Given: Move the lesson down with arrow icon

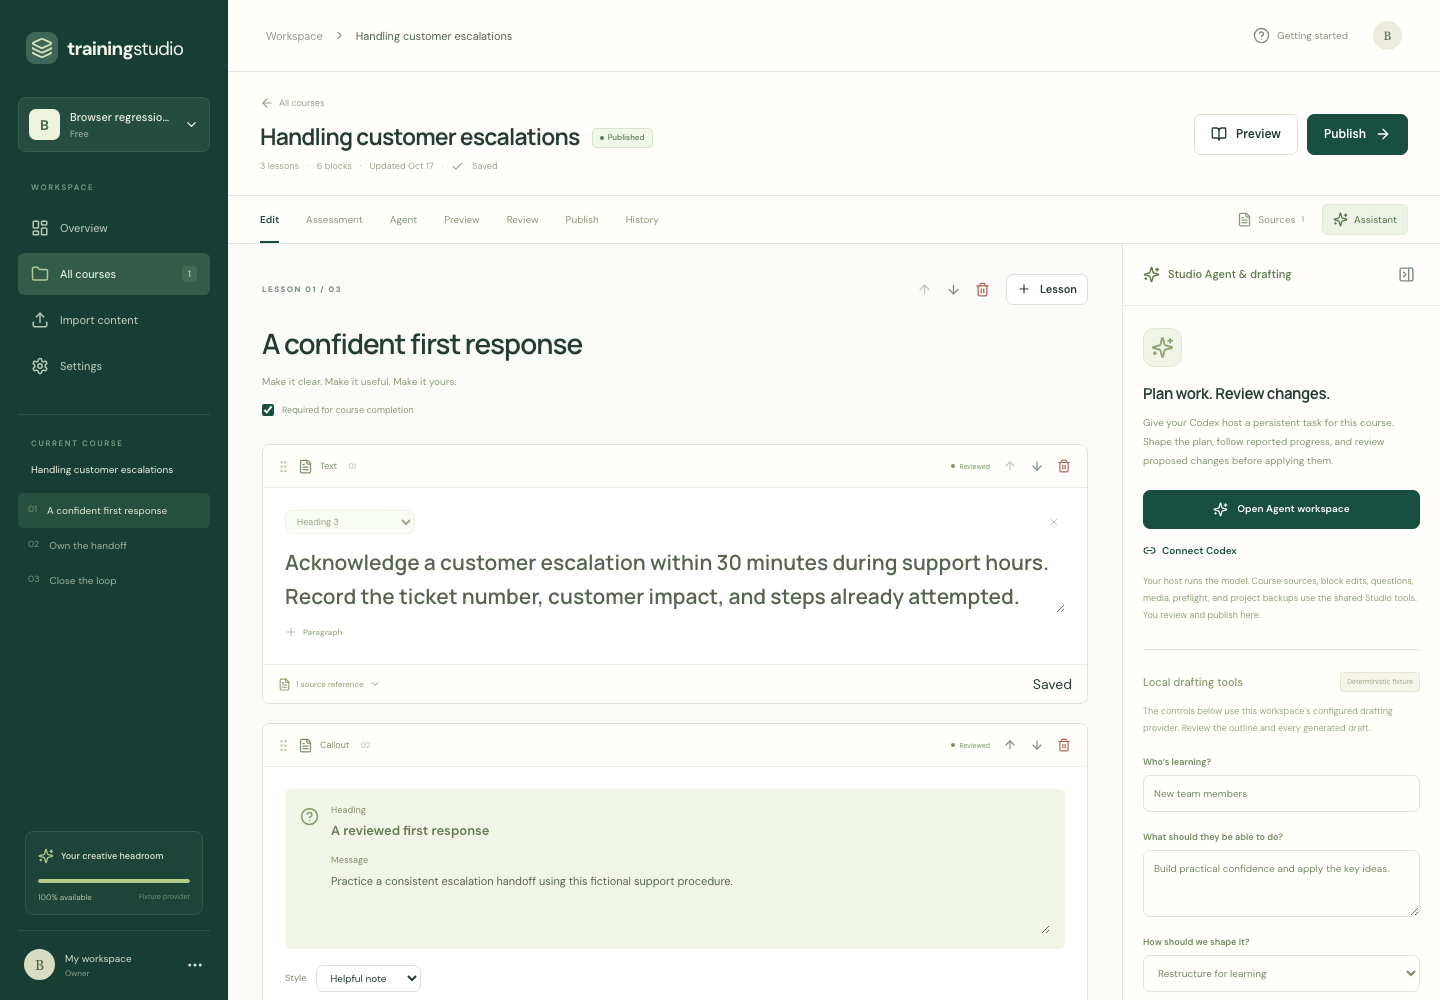Looking at the screenshot, I should 953,290.
